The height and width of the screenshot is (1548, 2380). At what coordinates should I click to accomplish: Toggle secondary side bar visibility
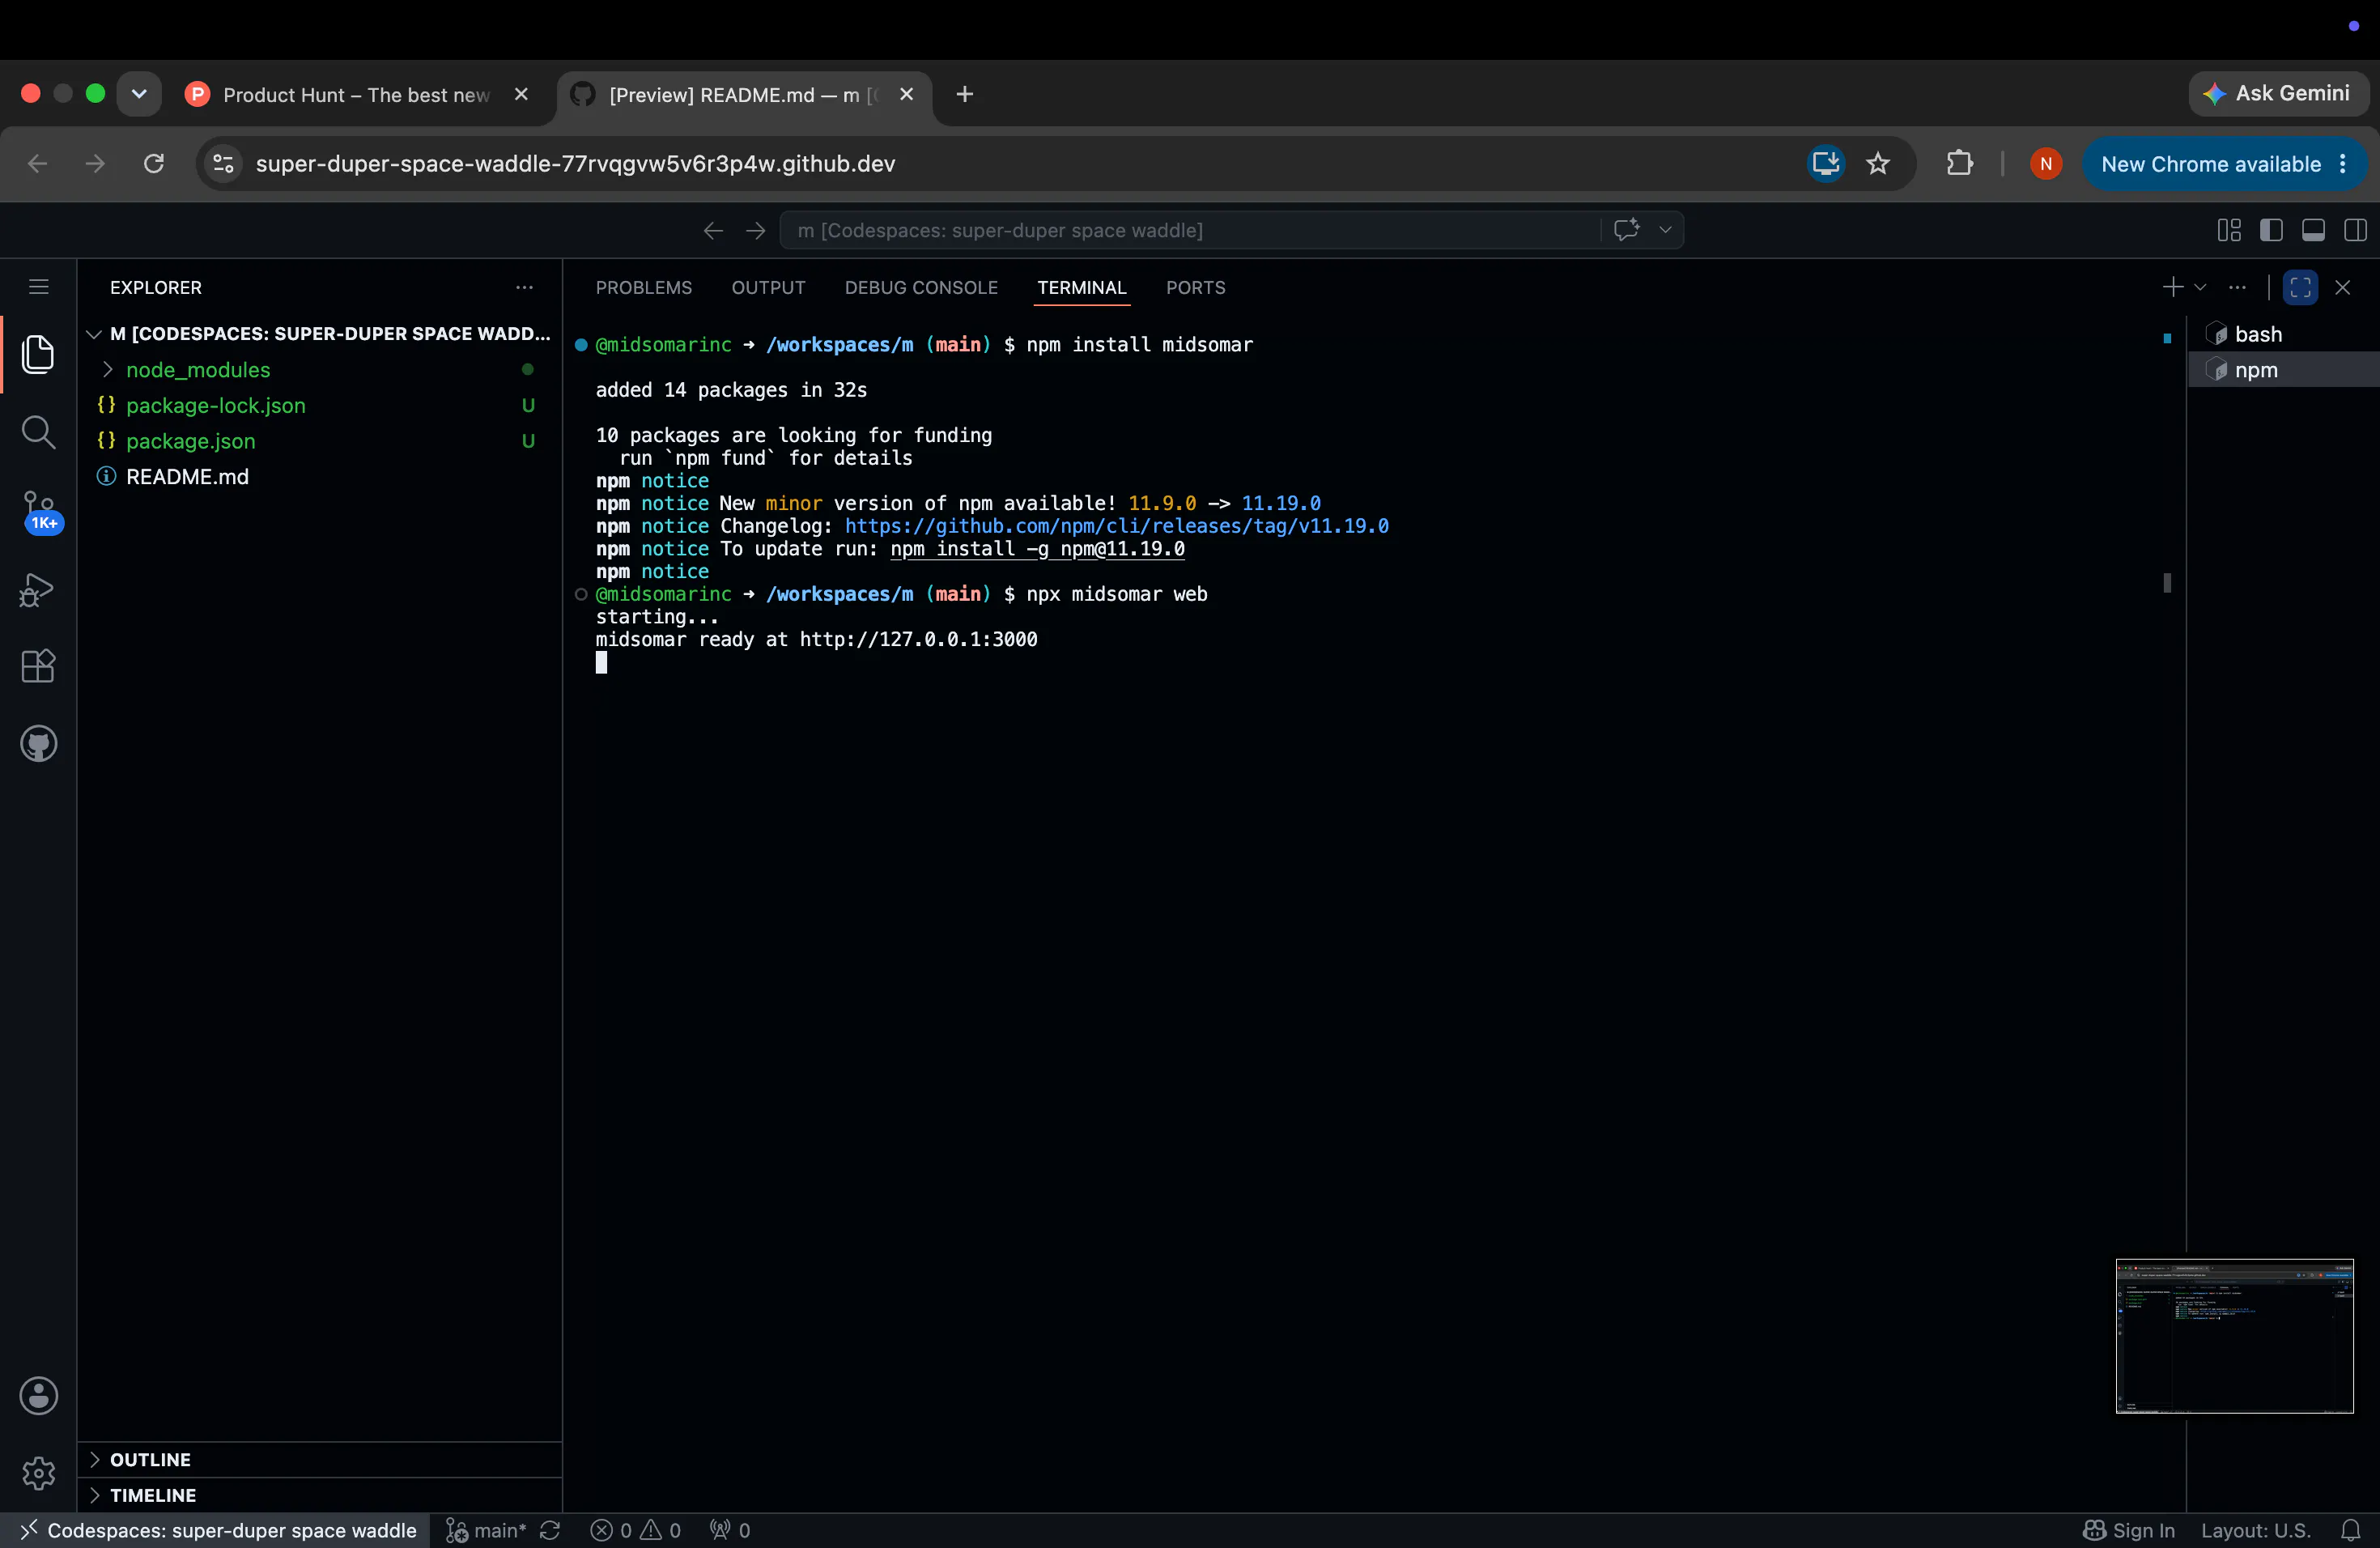click(2355, 230)
